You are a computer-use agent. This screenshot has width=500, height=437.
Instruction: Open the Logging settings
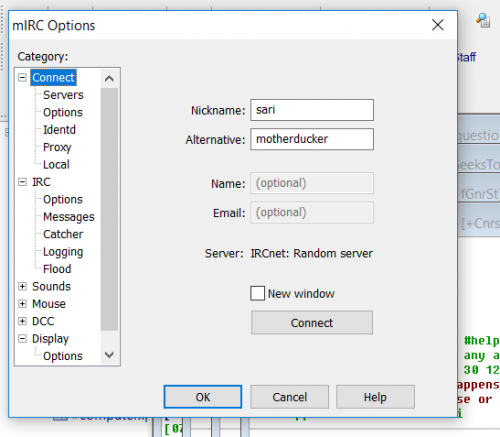tap(63, 252)
